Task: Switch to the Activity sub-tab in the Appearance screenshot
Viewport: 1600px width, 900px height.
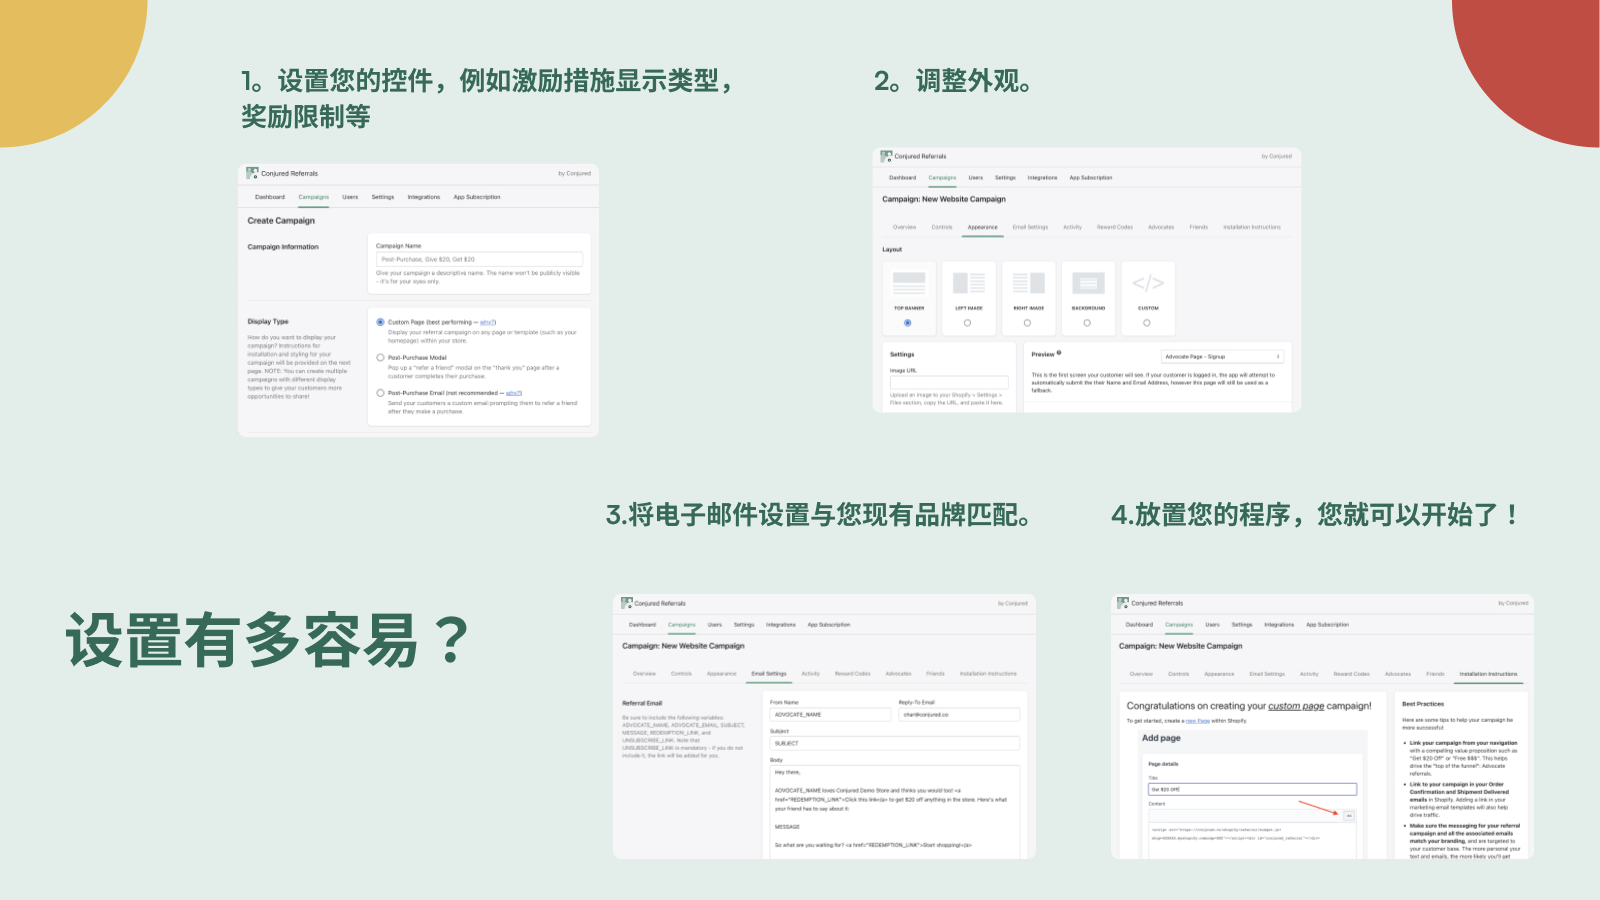Action: click(x=1072, y=227)
